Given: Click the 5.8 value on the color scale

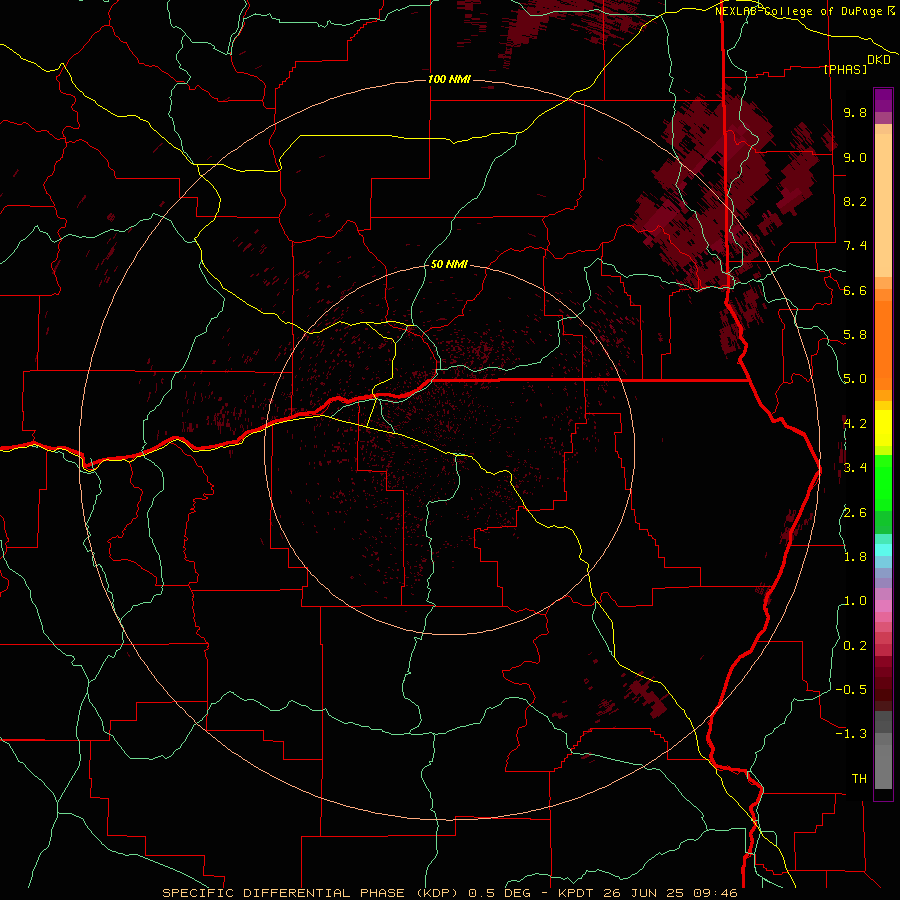Looking at the screenshot, I should tap(855, 335).
